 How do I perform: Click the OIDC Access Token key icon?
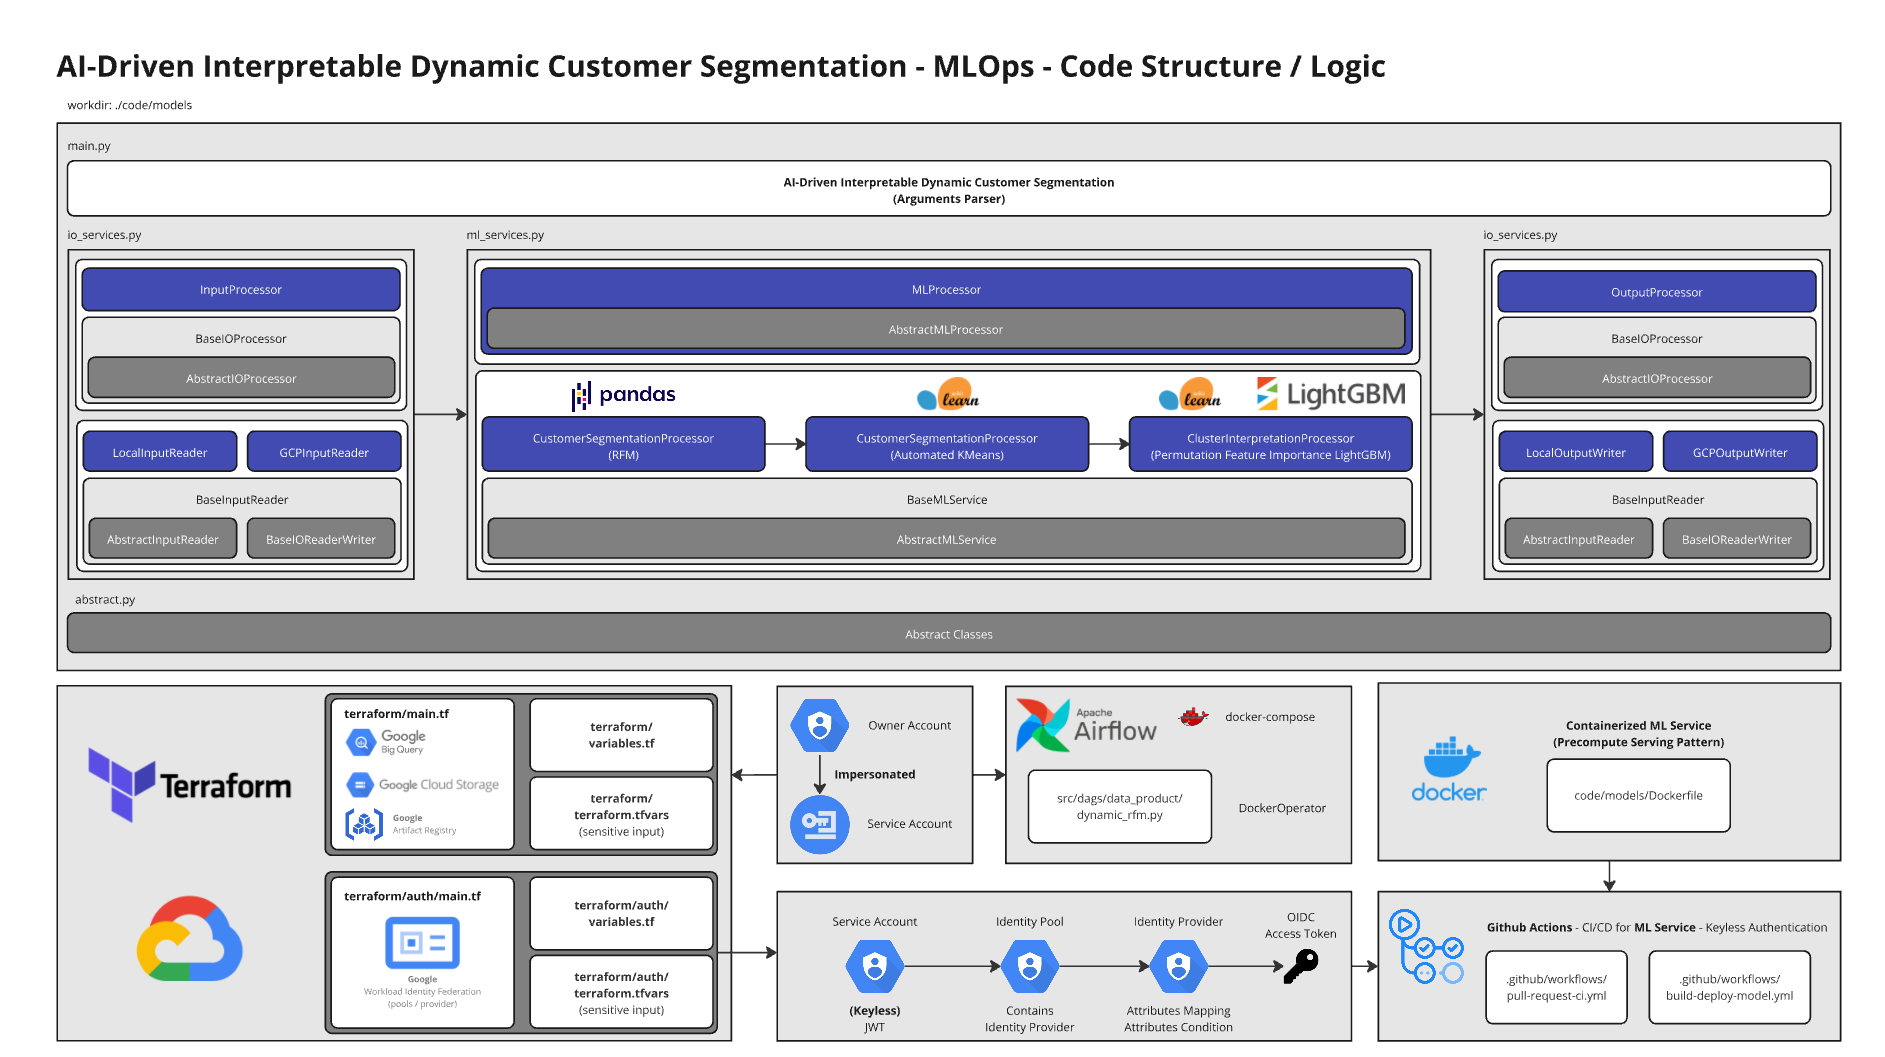(1302, 966)
